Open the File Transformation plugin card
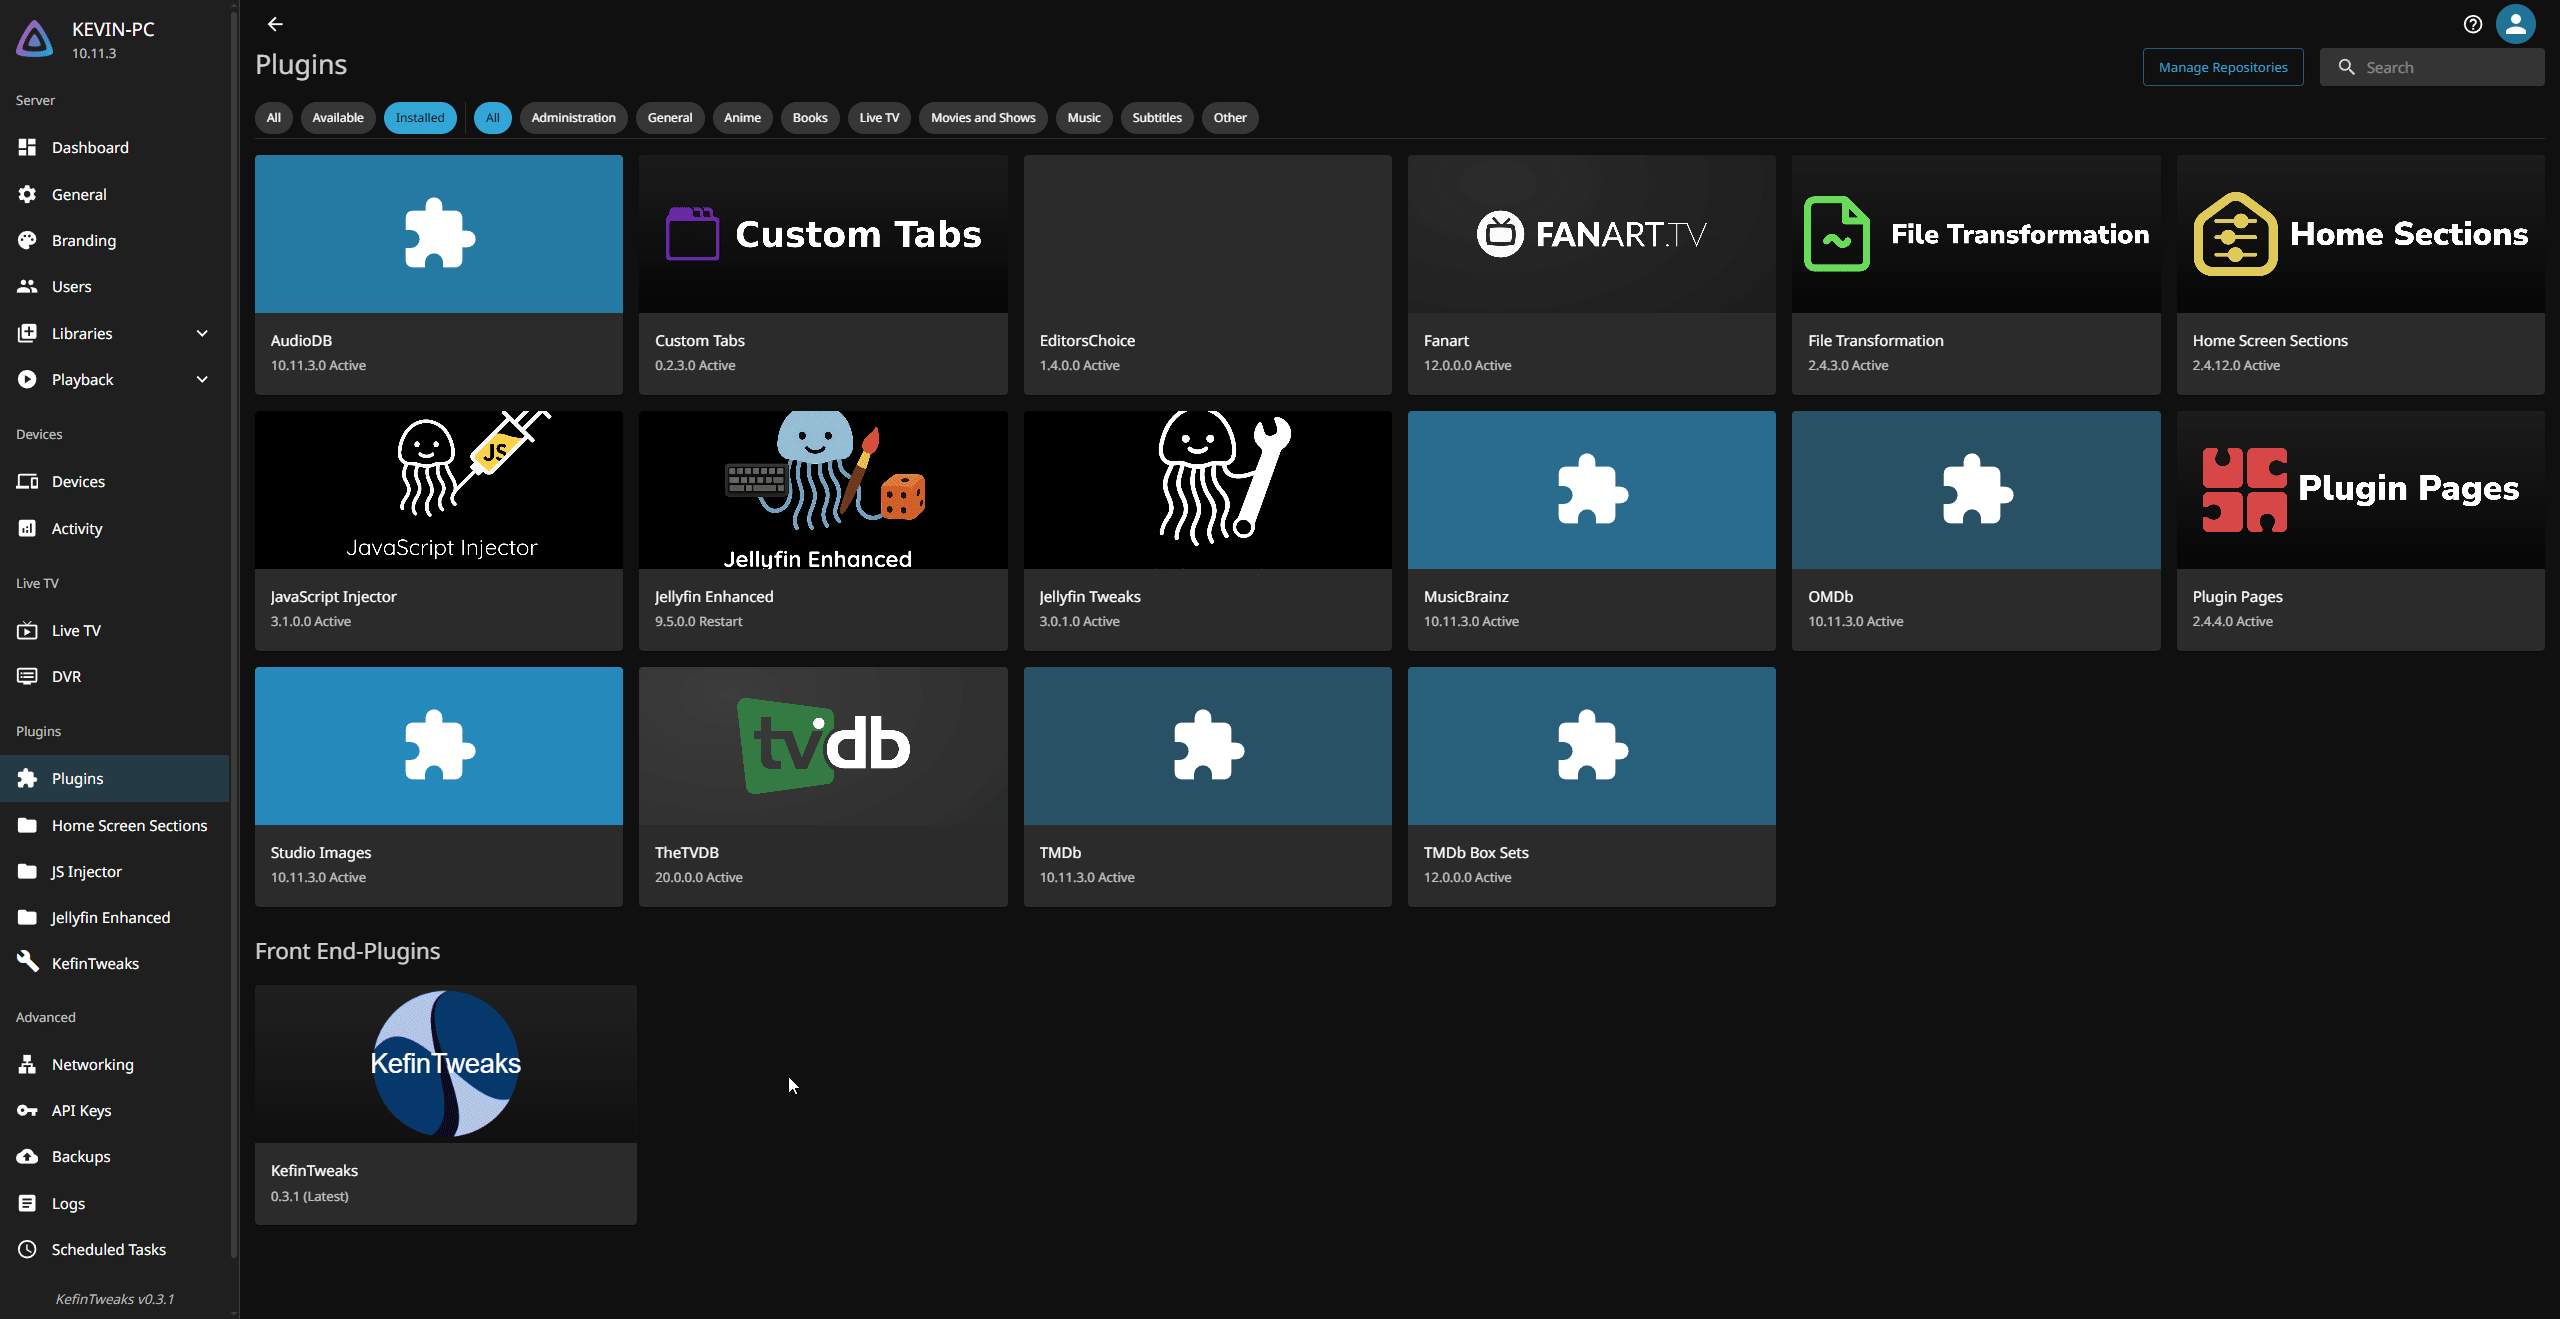The image size is (2560, 1319). (1976, 274)
